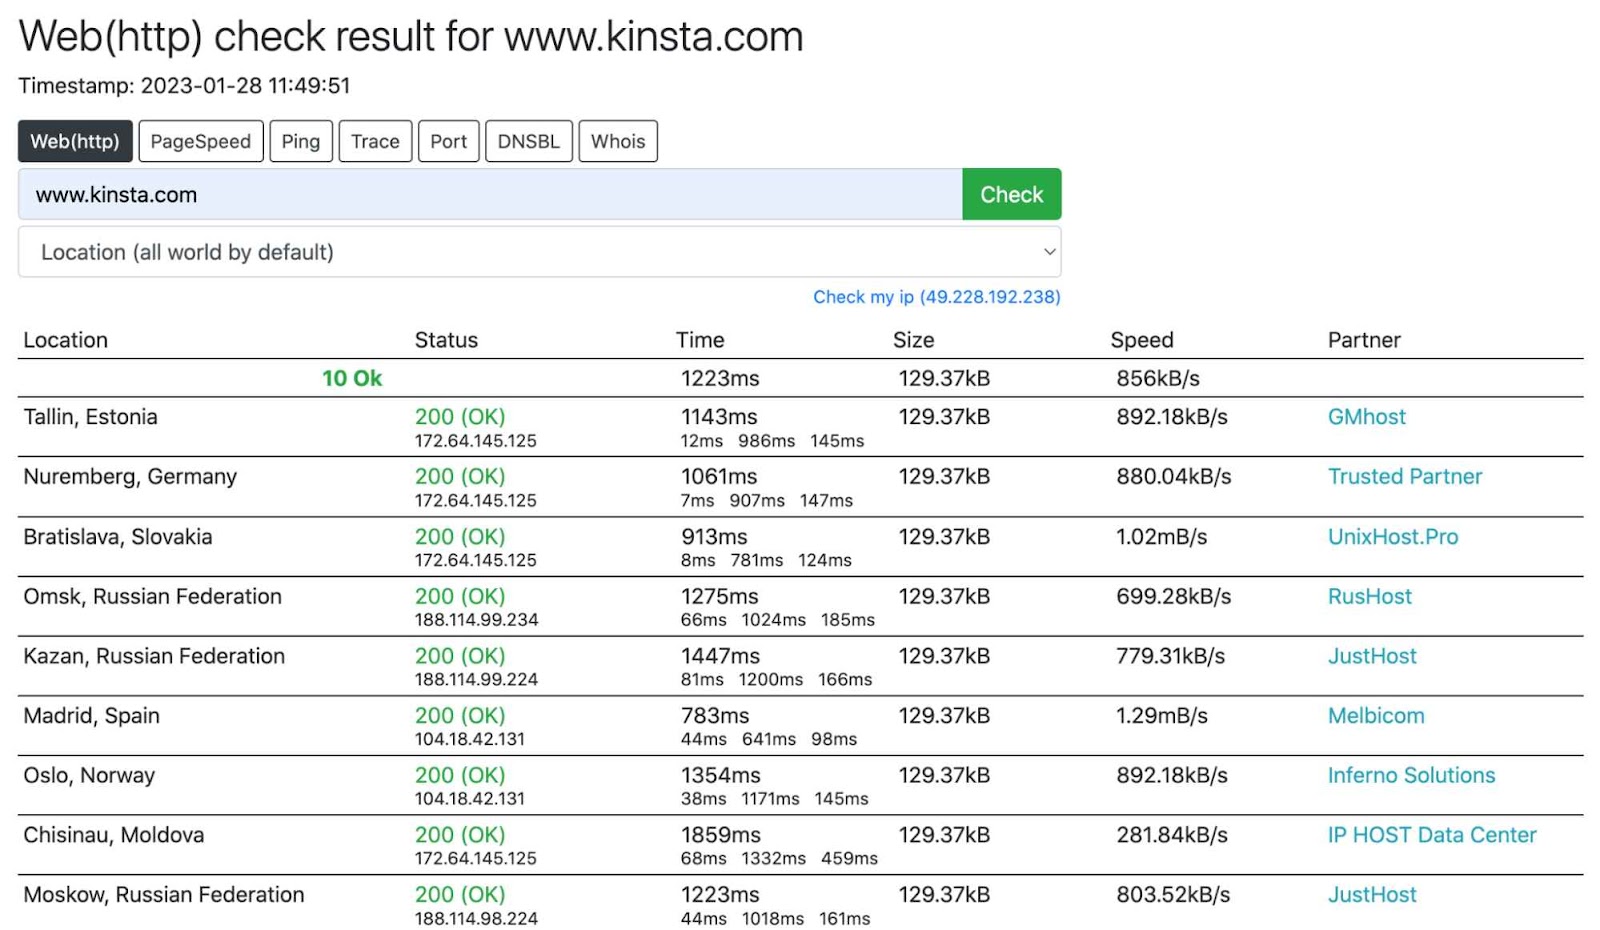Open the Whois lookup tab
This screenshot has width=1600, height=930.
tap(617, 141)
